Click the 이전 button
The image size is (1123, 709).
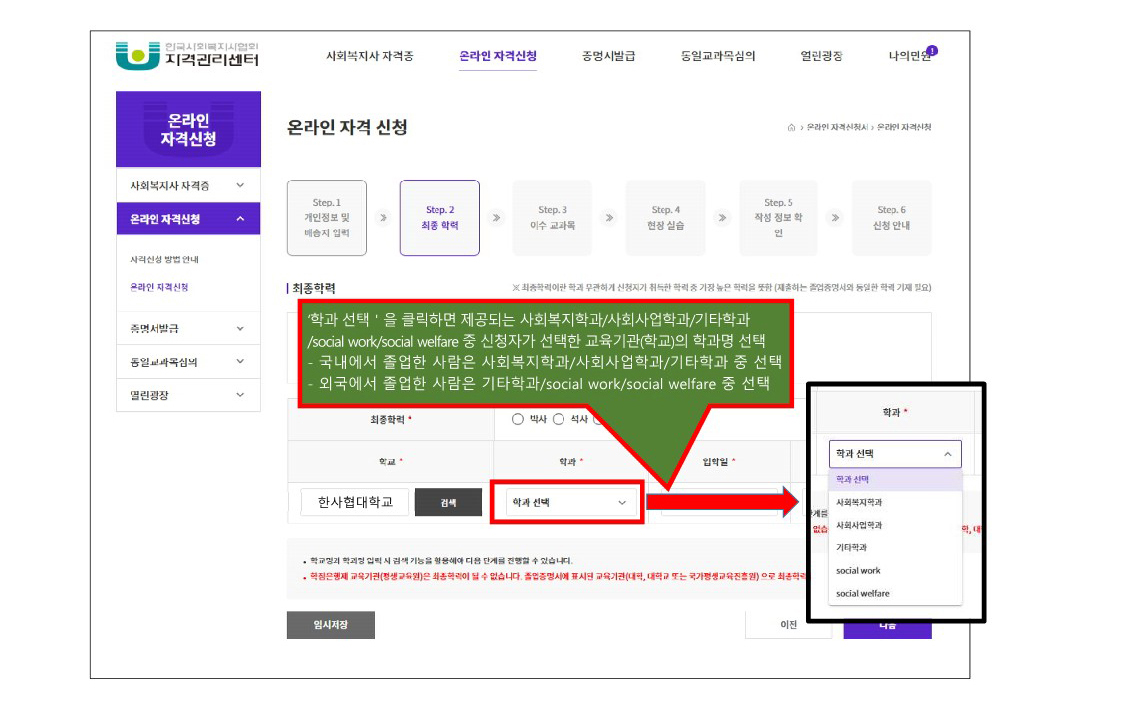(789, 625)
